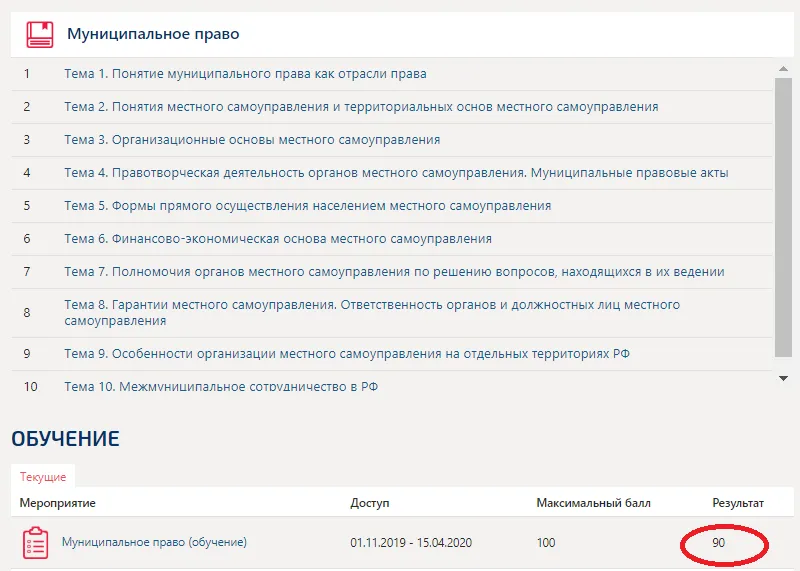Open Тема 4. Правотворческая деятельность органов

(396, 172)
